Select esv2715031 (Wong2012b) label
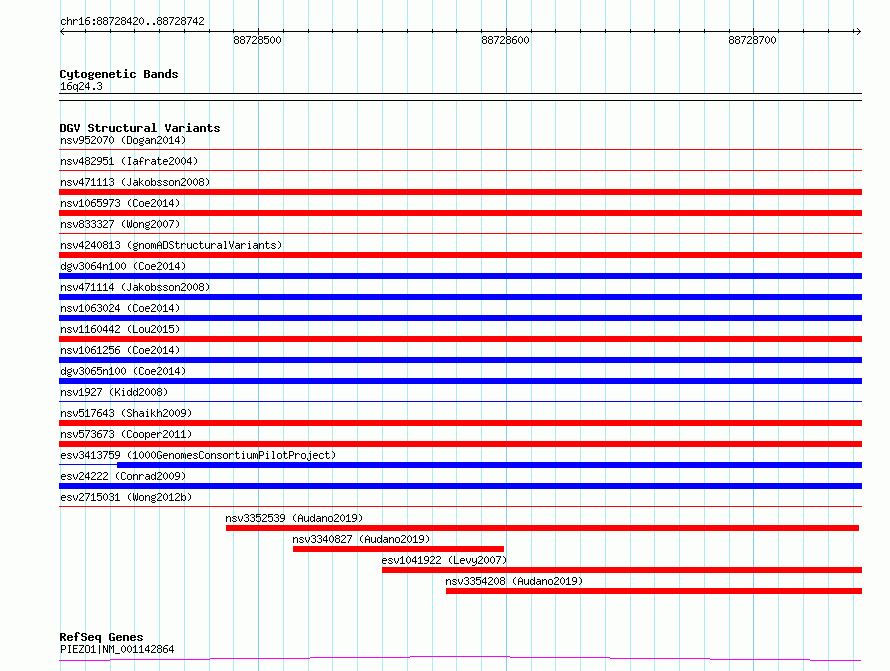The height and width of the screenshot is (671, 890). [126, 497]
